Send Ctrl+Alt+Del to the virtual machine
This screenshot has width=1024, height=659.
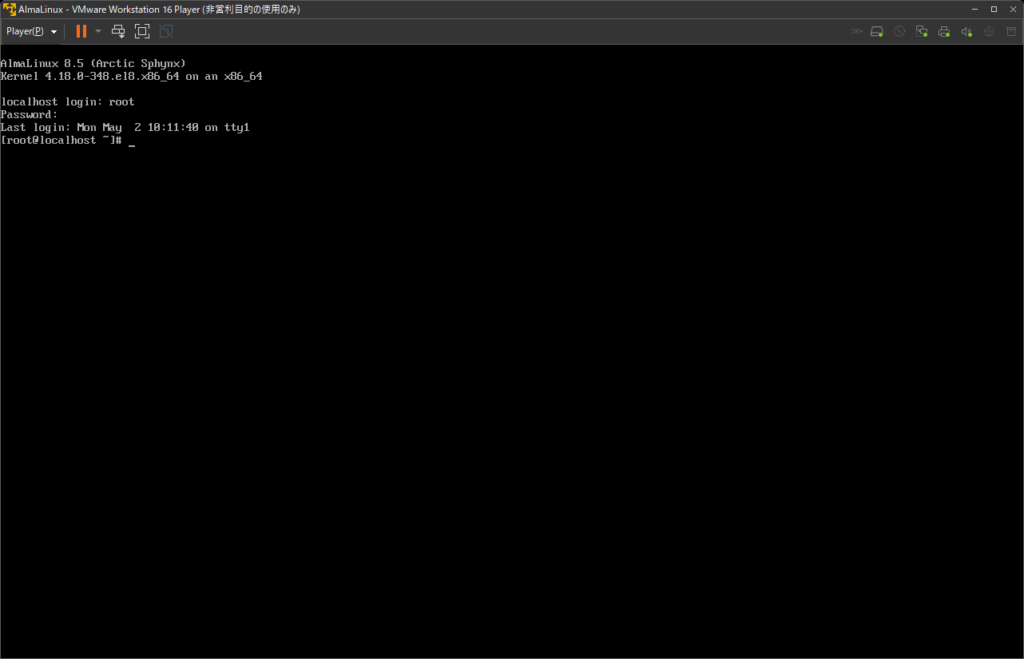(x=118, y=31)
